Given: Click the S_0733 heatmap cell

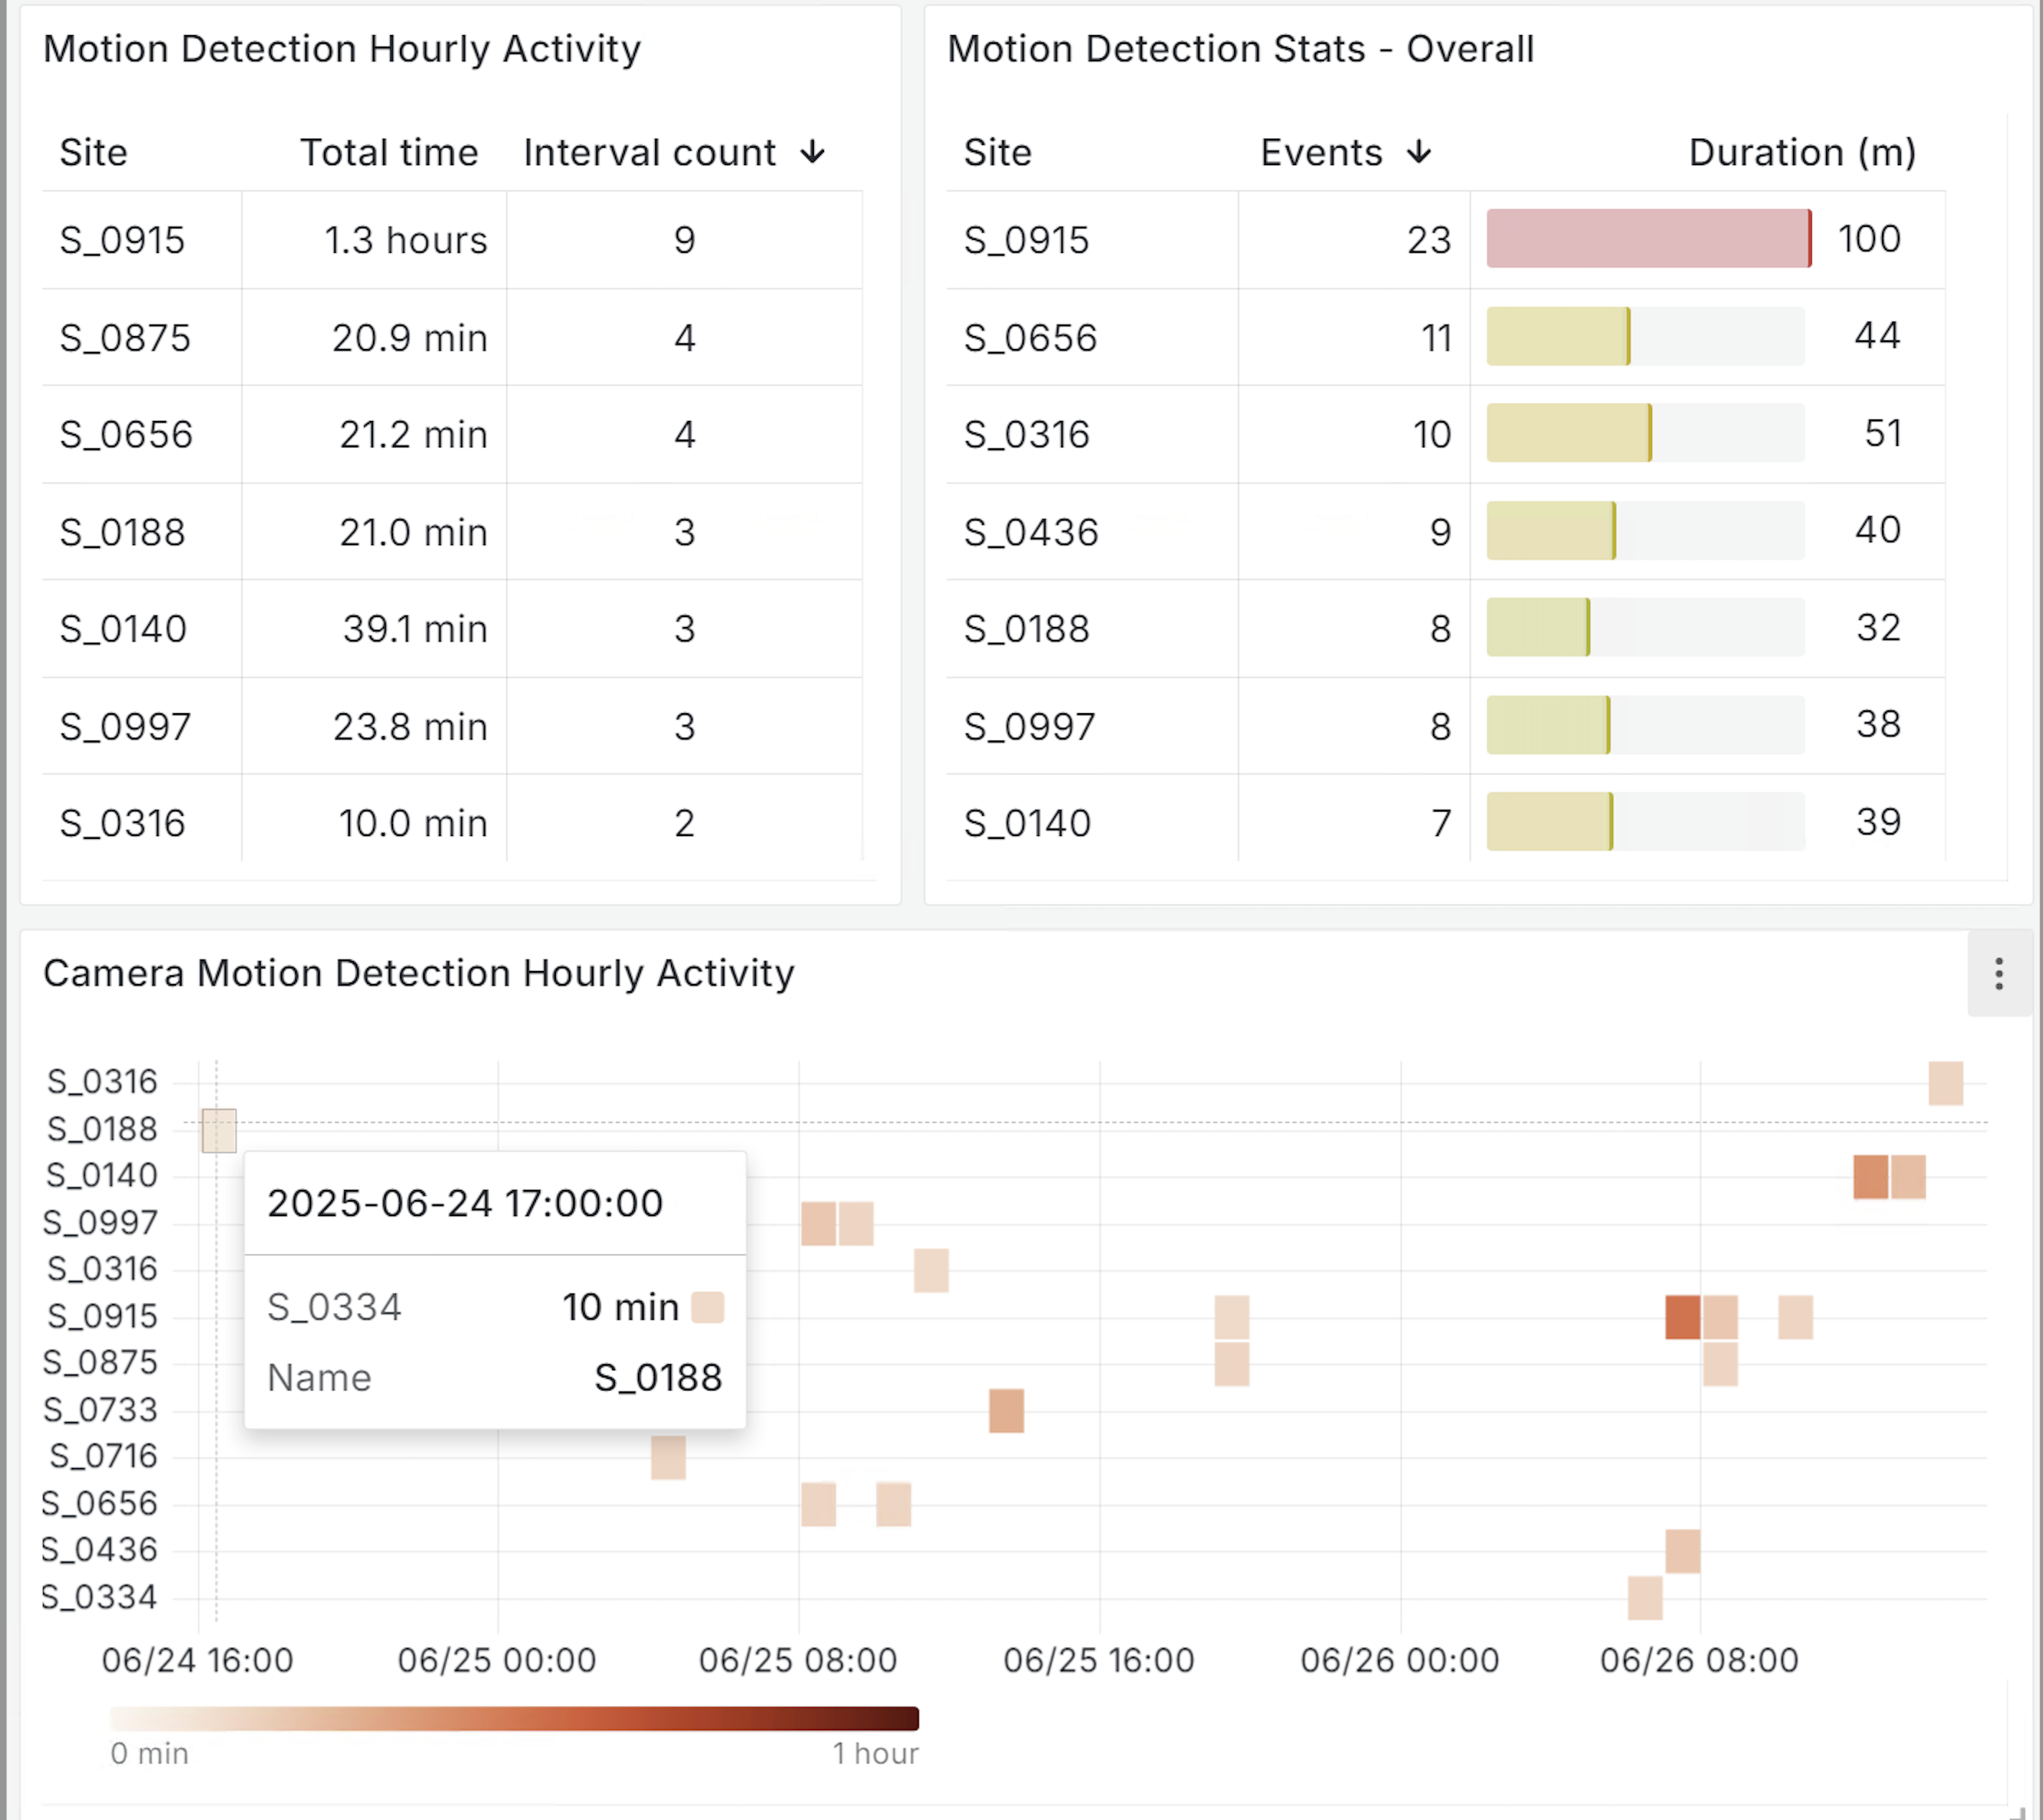Looking at the screenshot, I should click(1006, 1410).
